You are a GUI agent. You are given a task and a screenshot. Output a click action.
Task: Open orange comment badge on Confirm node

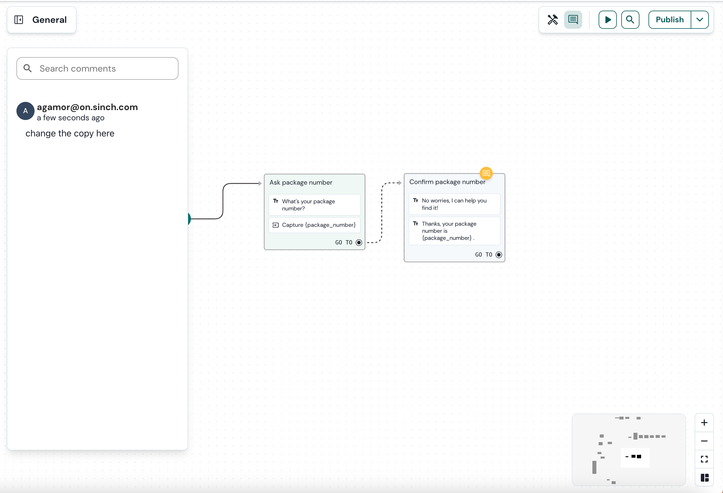486,173
